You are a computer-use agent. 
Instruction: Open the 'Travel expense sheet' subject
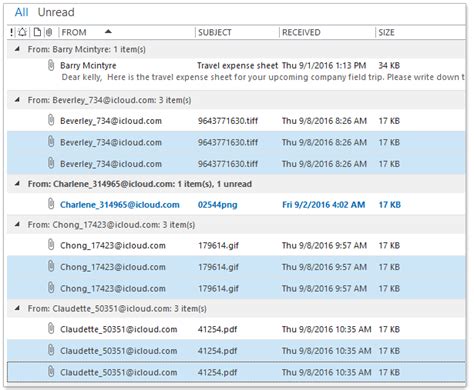coord(237,66)
